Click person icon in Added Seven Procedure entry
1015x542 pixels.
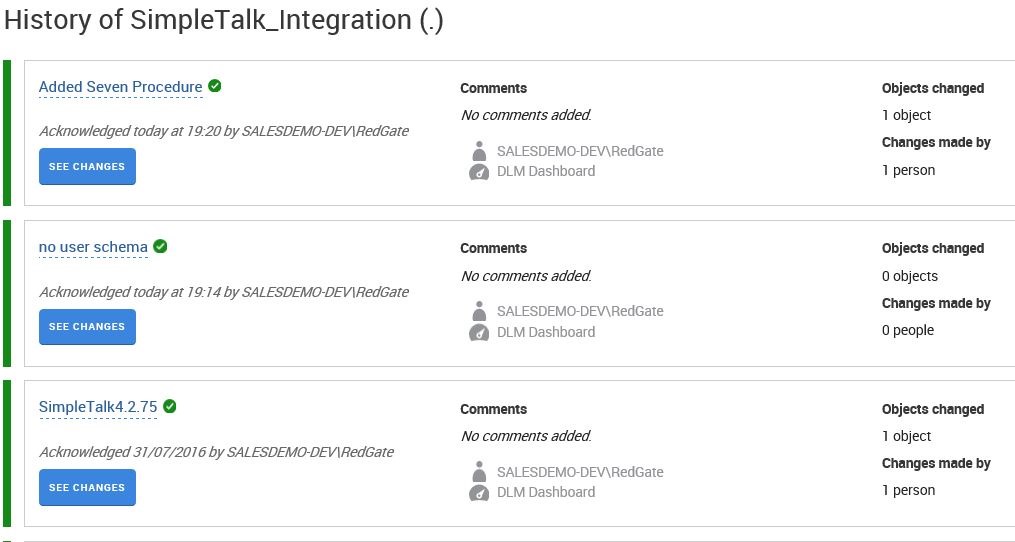click(x=479, y=151)
